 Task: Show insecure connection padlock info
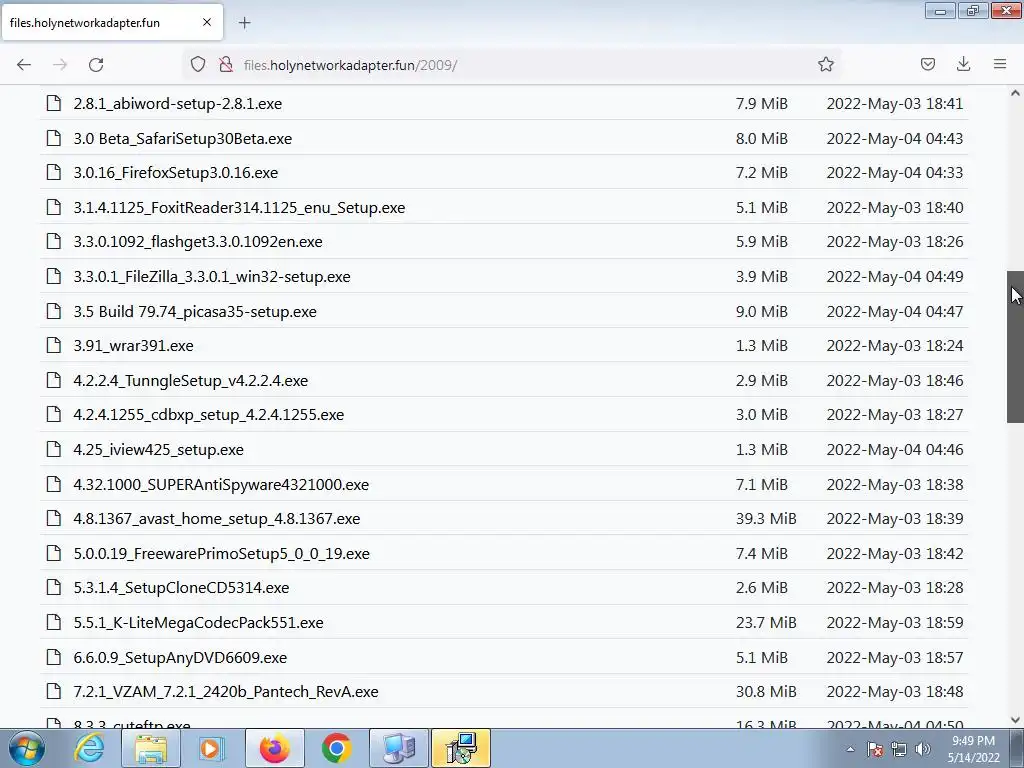226,65
